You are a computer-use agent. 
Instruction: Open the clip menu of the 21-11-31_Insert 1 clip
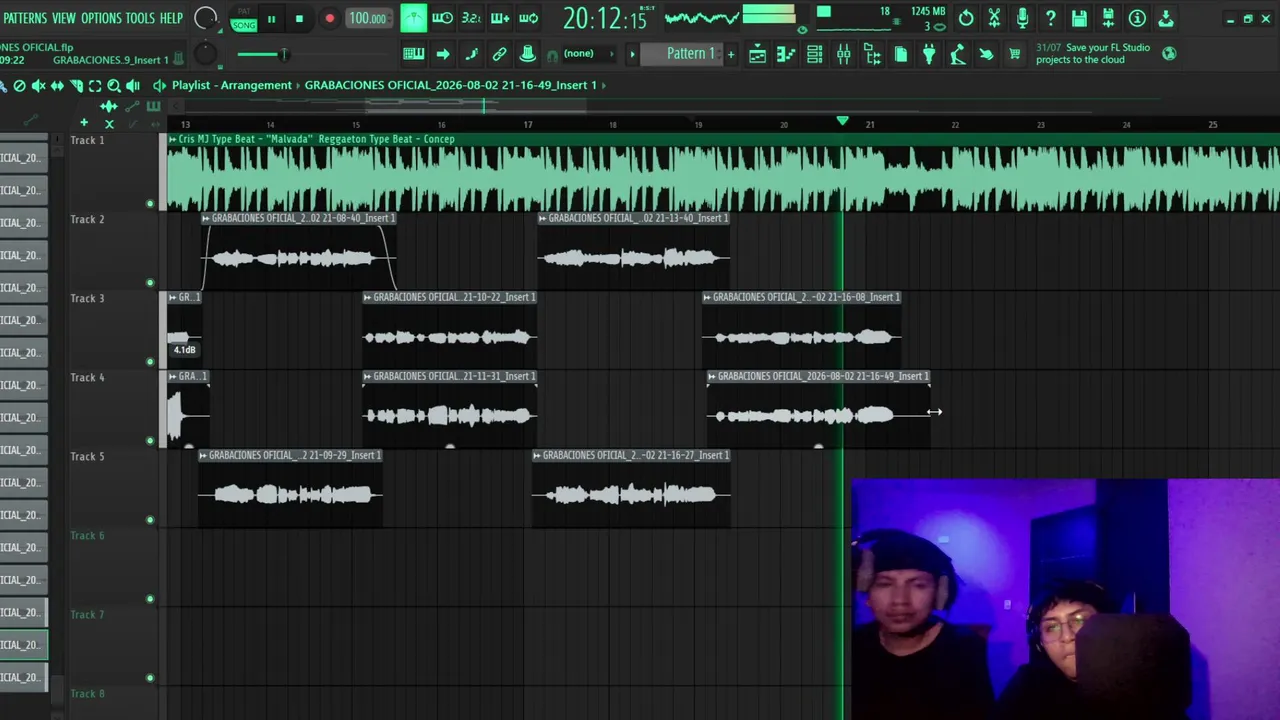367,376
